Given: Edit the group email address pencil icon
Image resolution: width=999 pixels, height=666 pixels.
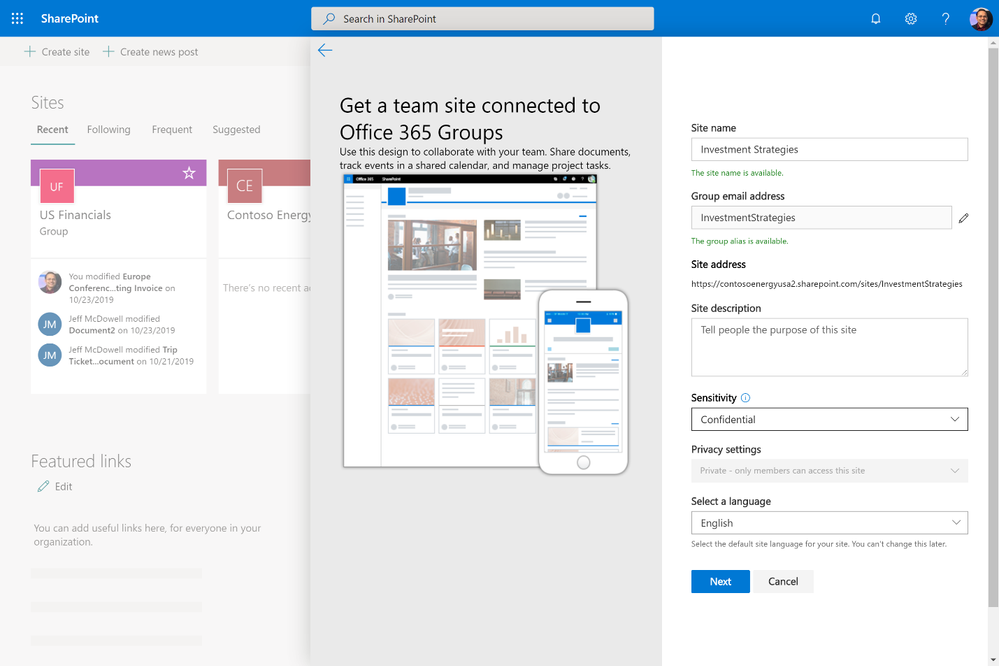Looking at the screenshot, I should tap(963, 218).
